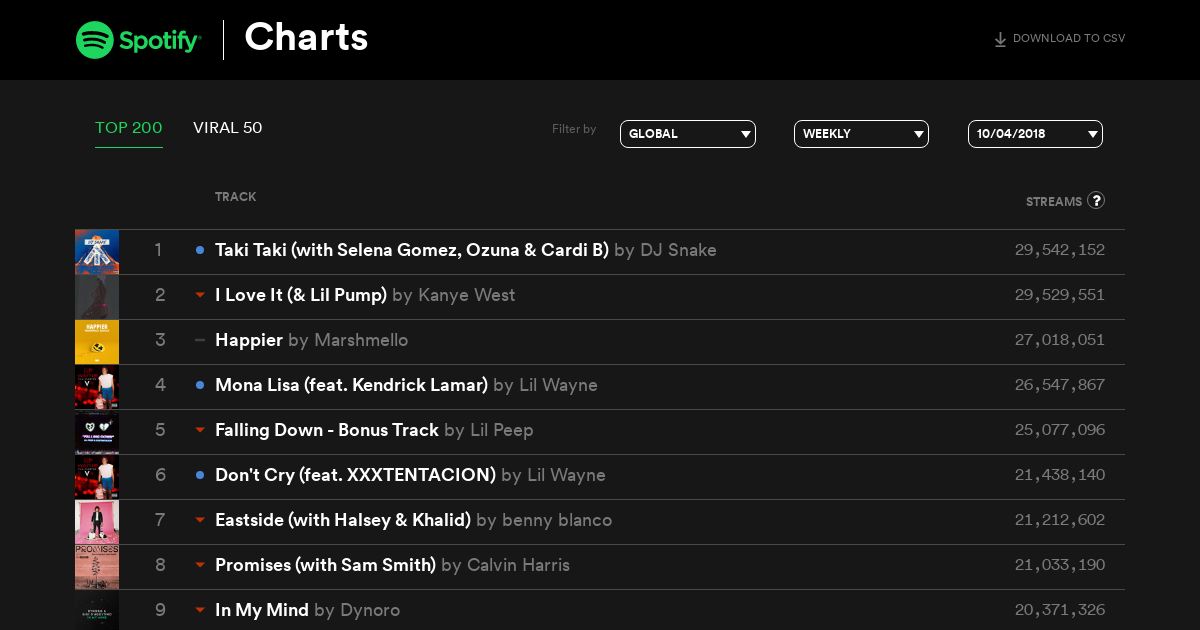Image resolution: width=1200 pixels, height=630 pixels.
Task: Click the Charts heading text
Action: pos(306,38)
